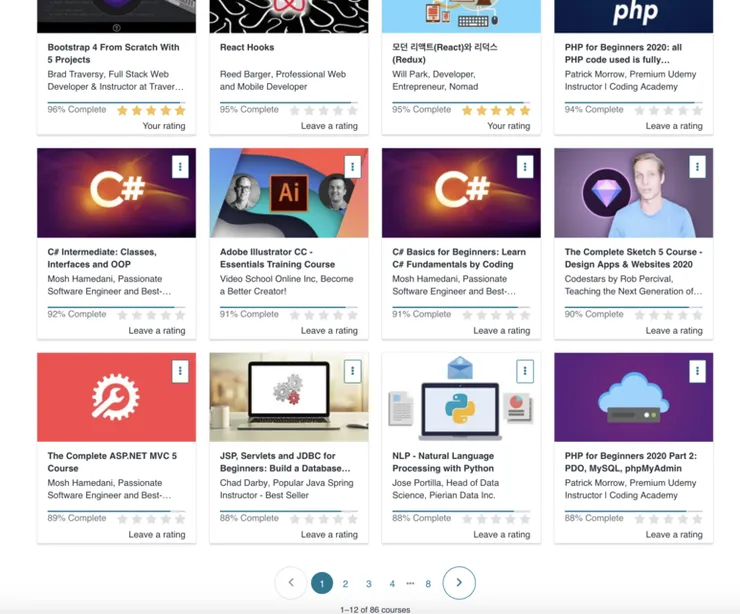This screenshot has height=614, width=740.
Task: Open Bootstrap 4 From Scratch course title
Action: (x=113, y=53)
